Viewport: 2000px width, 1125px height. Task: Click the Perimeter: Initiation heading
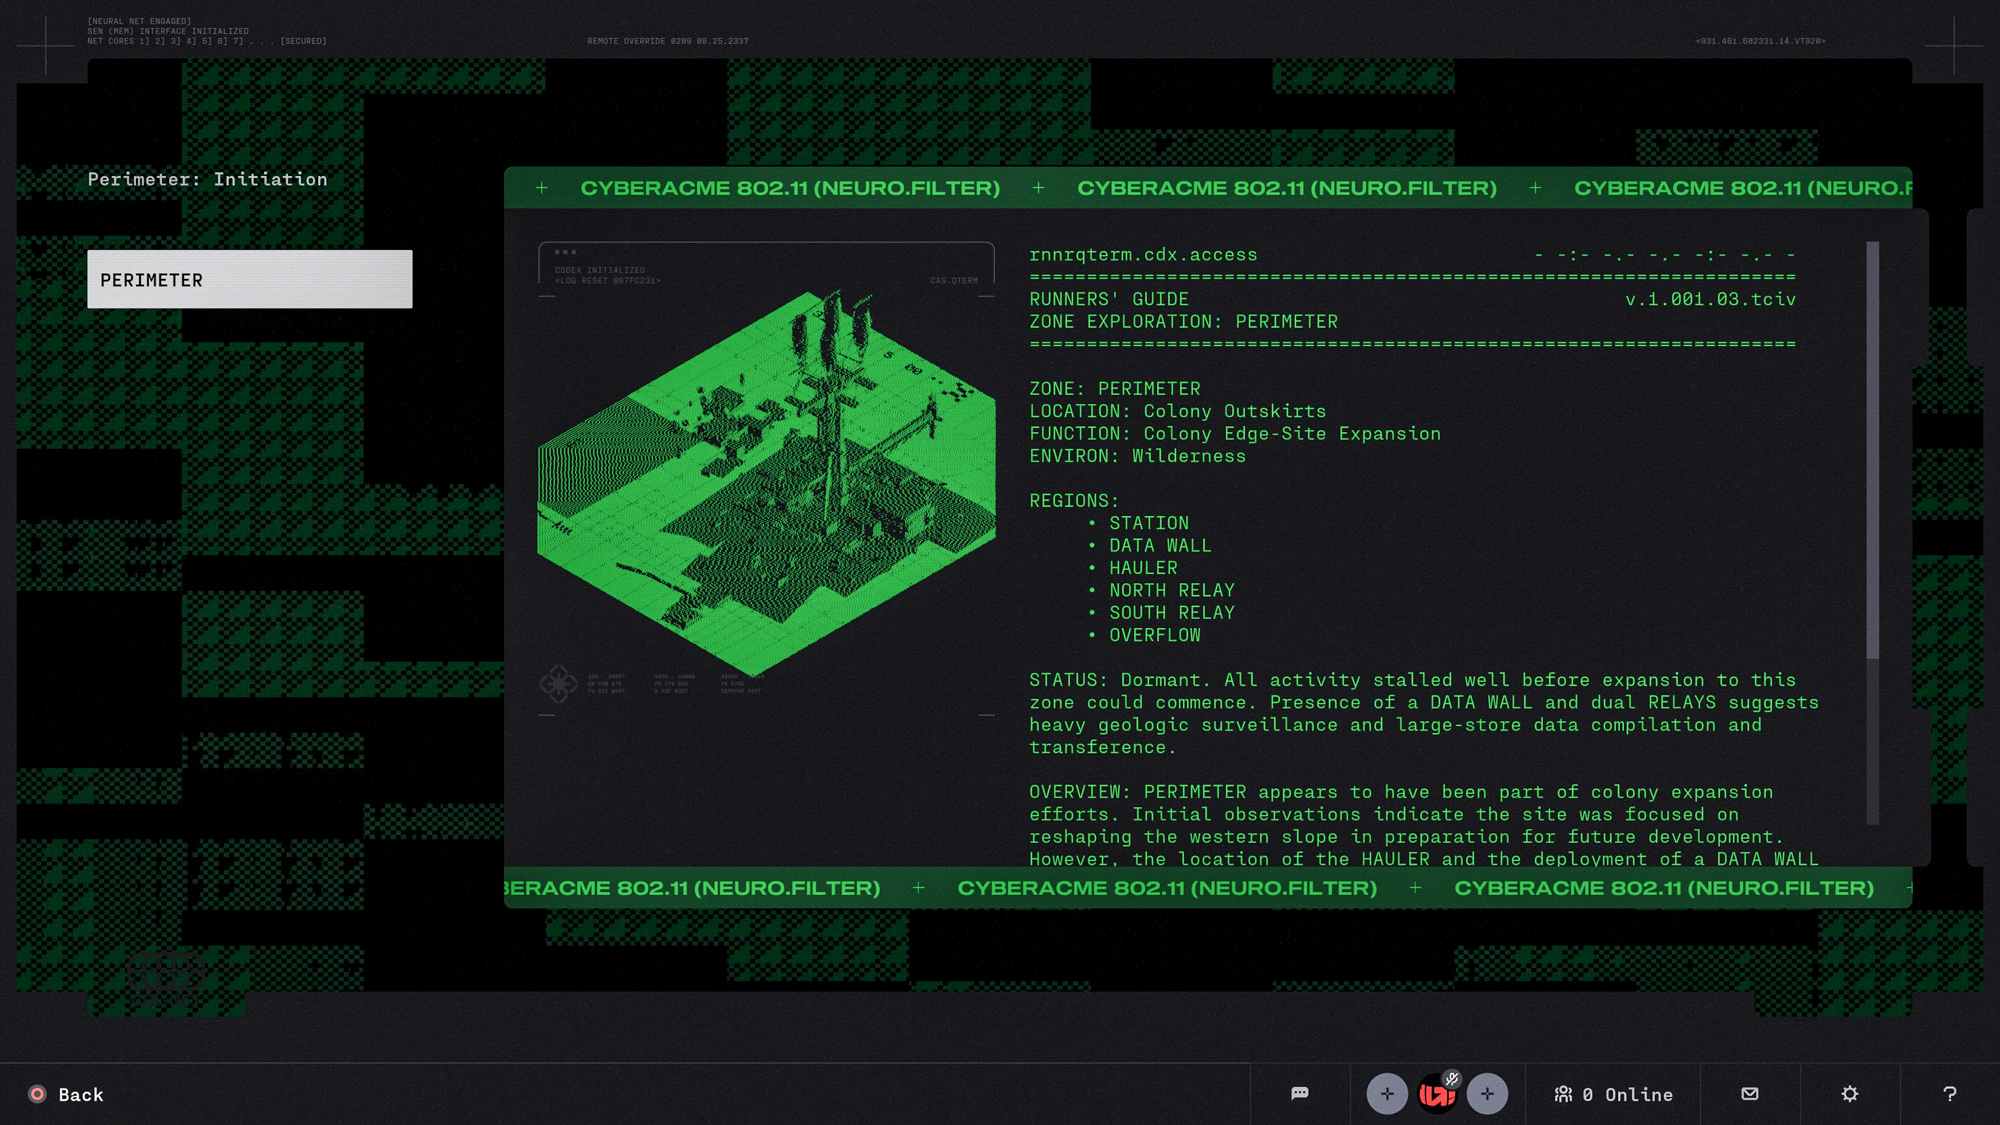tap(207, 179)
